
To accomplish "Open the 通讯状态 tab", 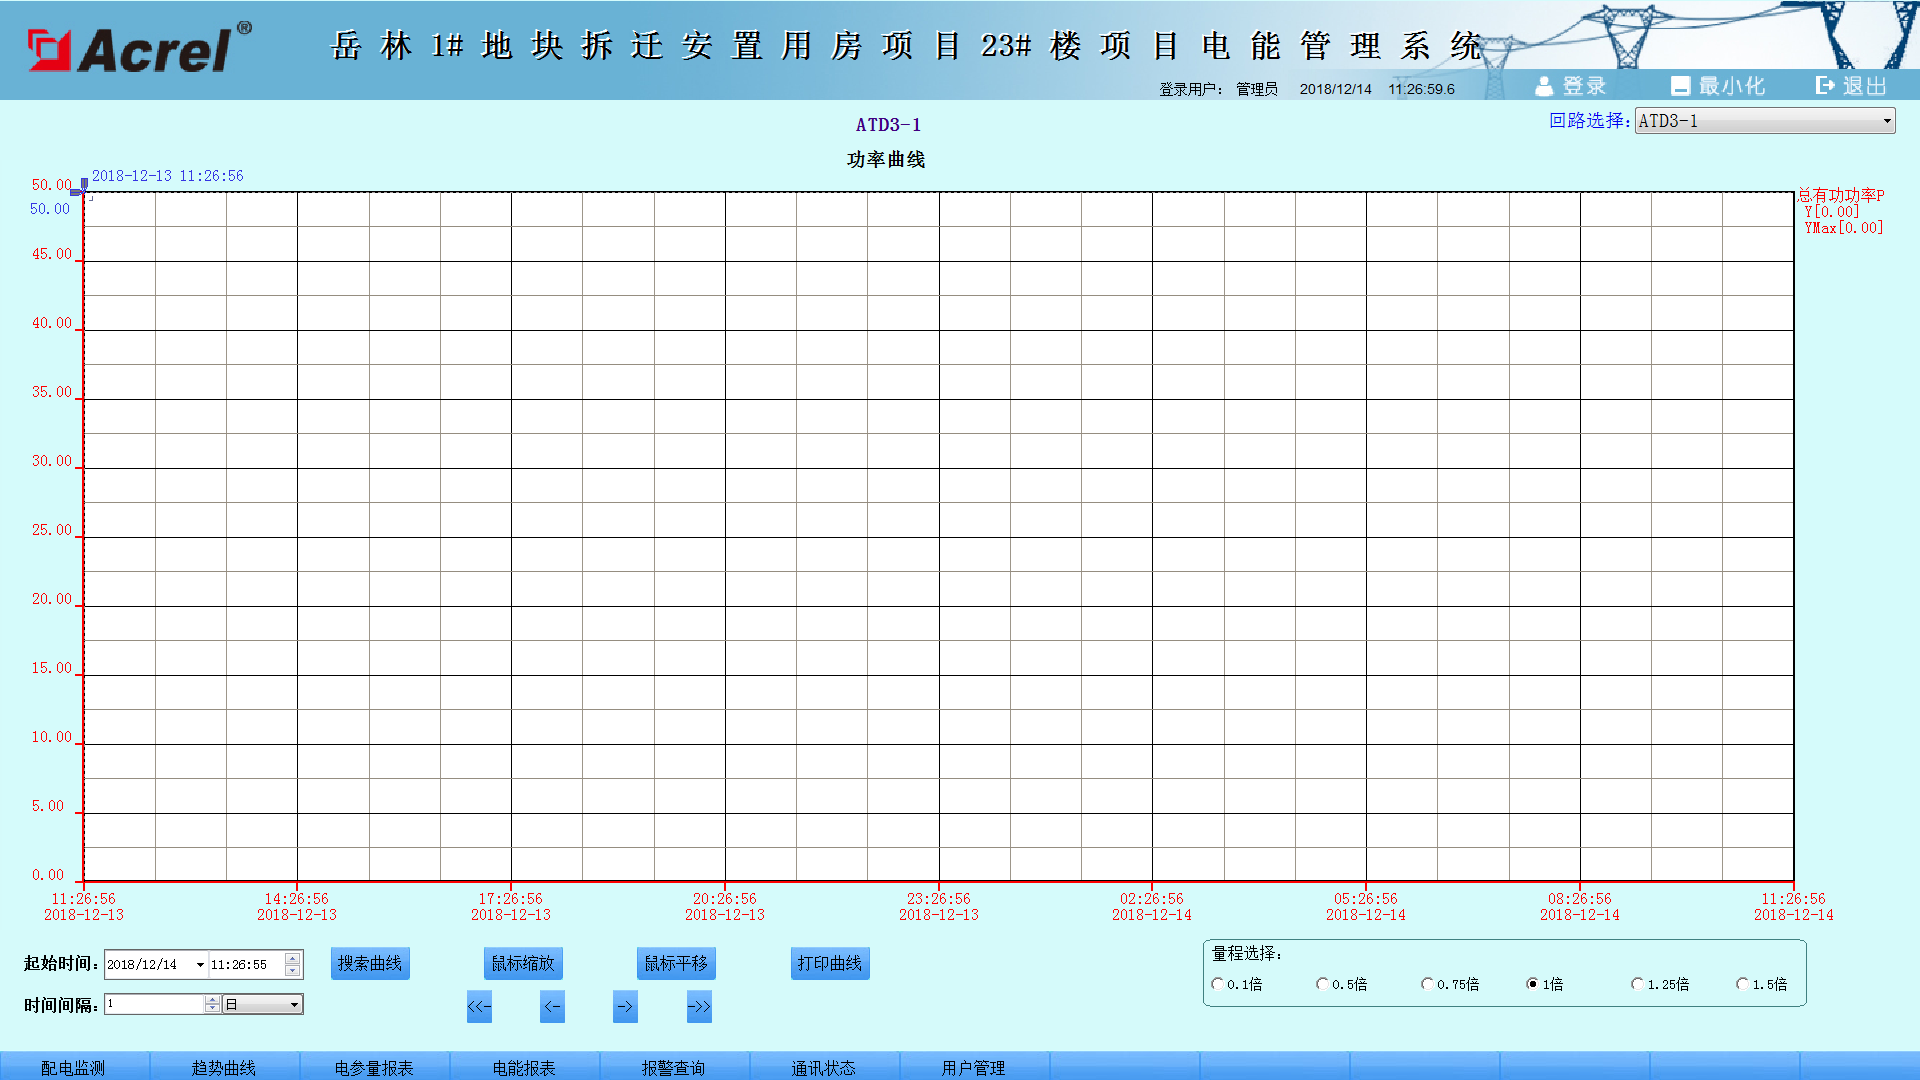I will [824, 1067].
